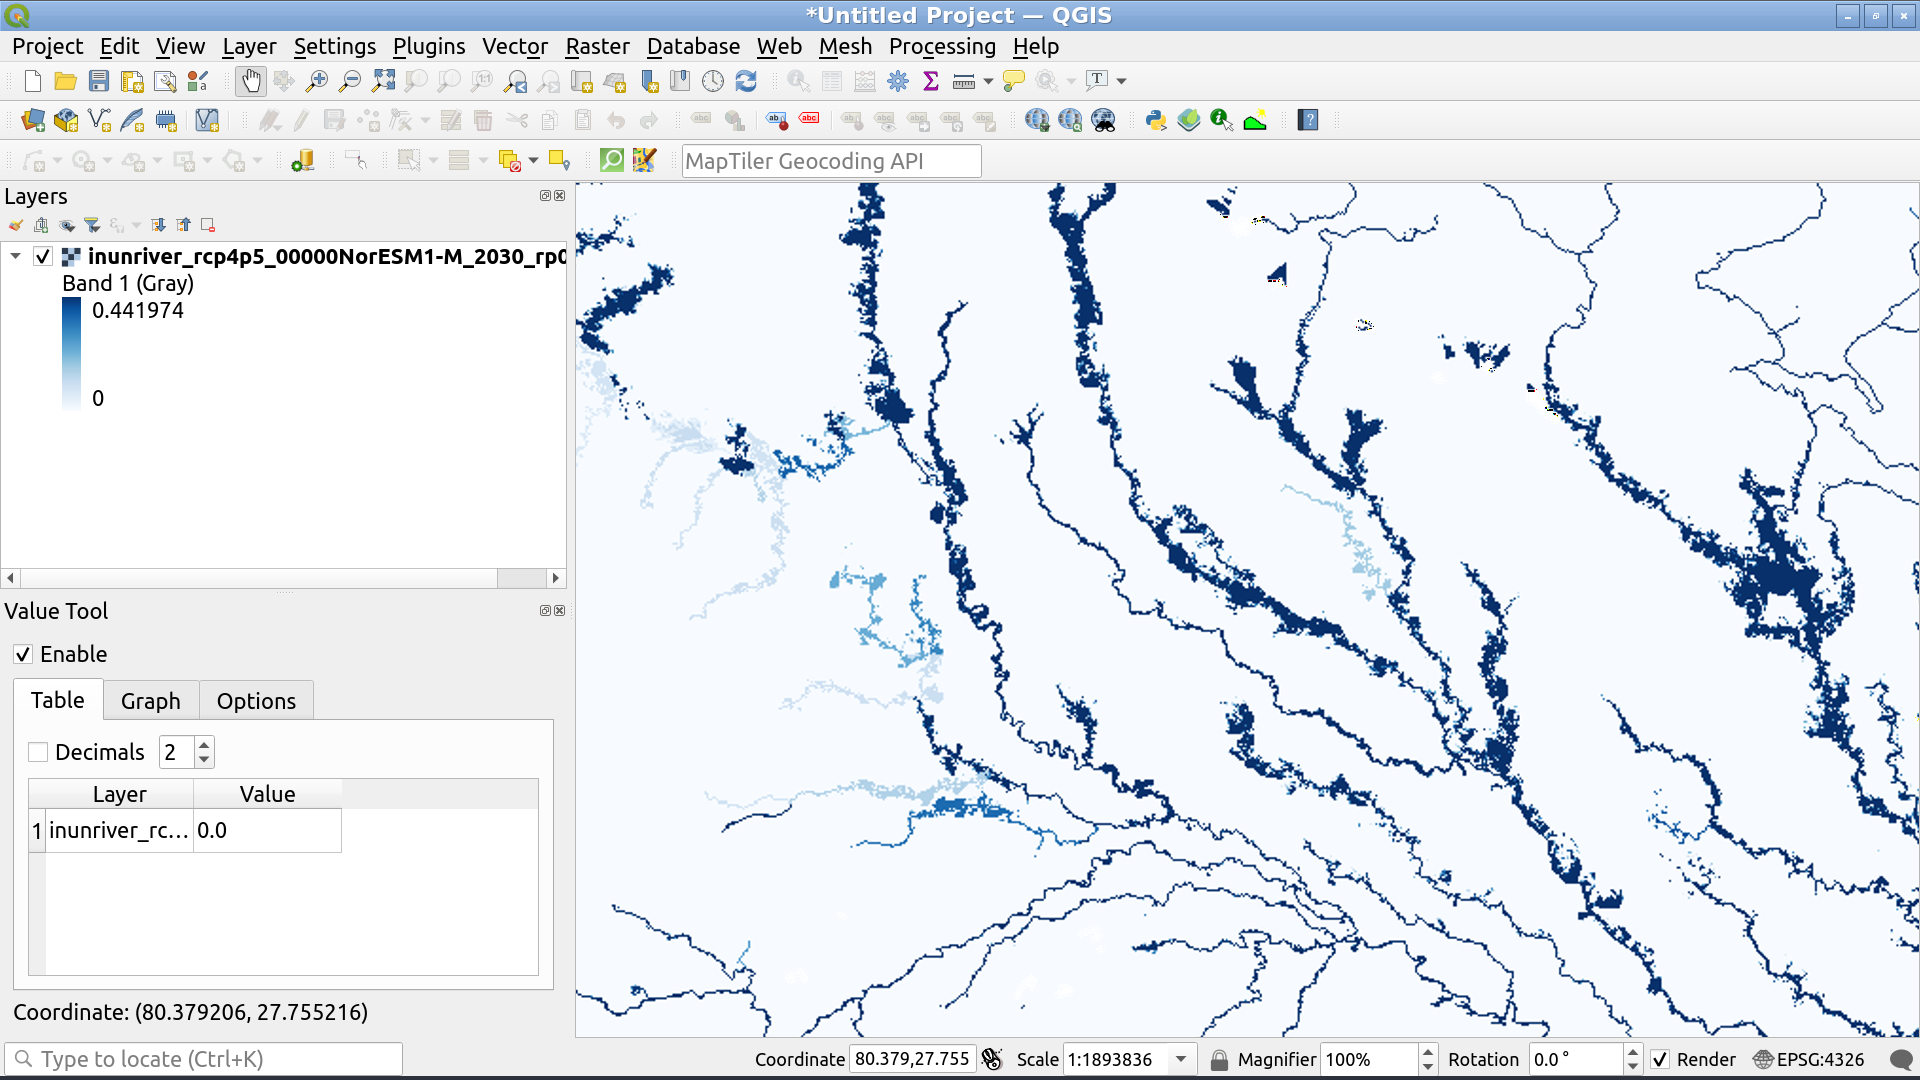Select the Pan Map hand tool
This screenshot has width=1920, height=1080.
click(x=251, y=81)
